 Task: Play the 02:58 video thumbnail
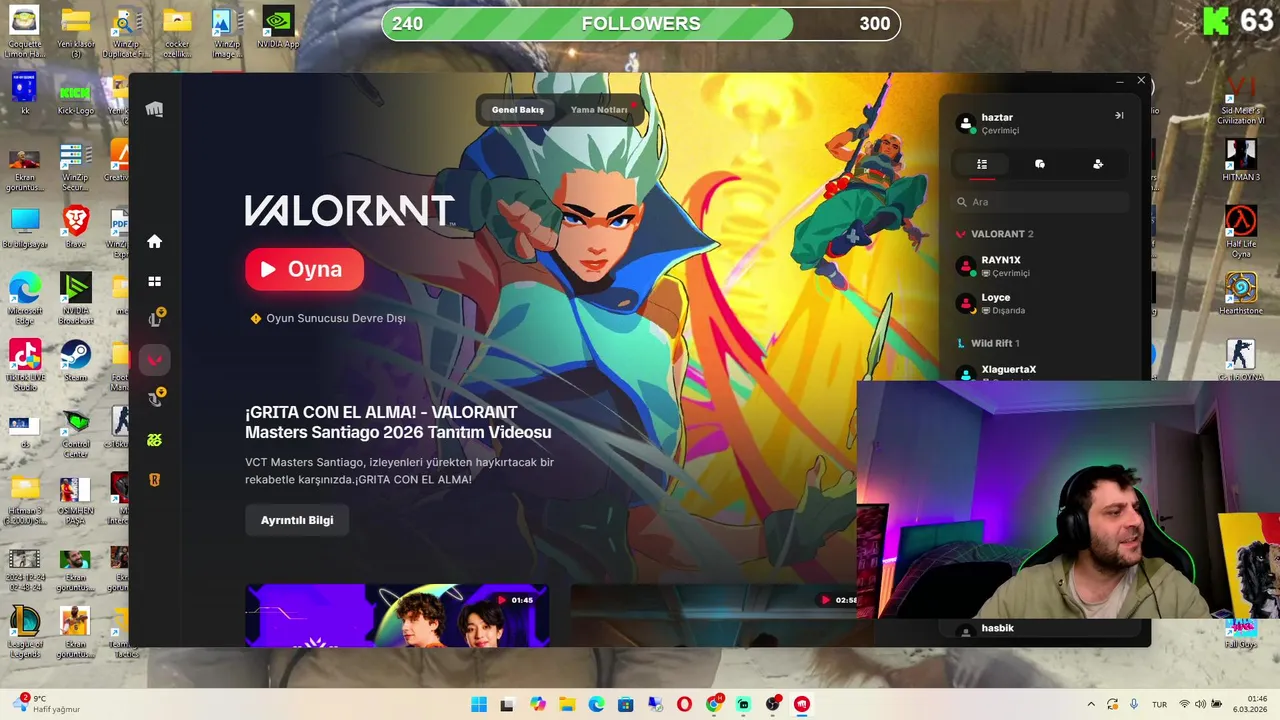click(x=714, y=615)
